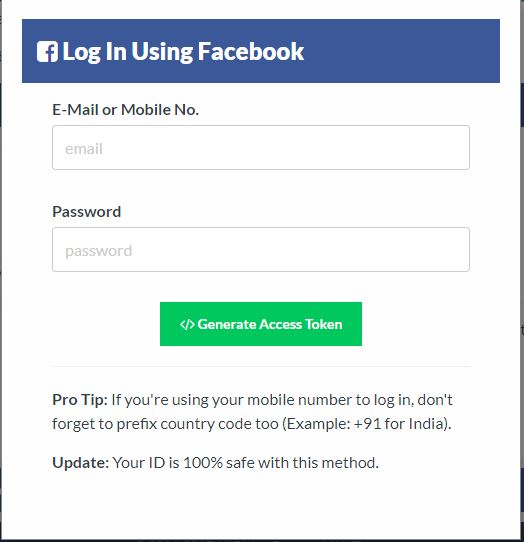Focus the email input field
Viewport: 524px width, 542px height.
click(x=261, y=148)
